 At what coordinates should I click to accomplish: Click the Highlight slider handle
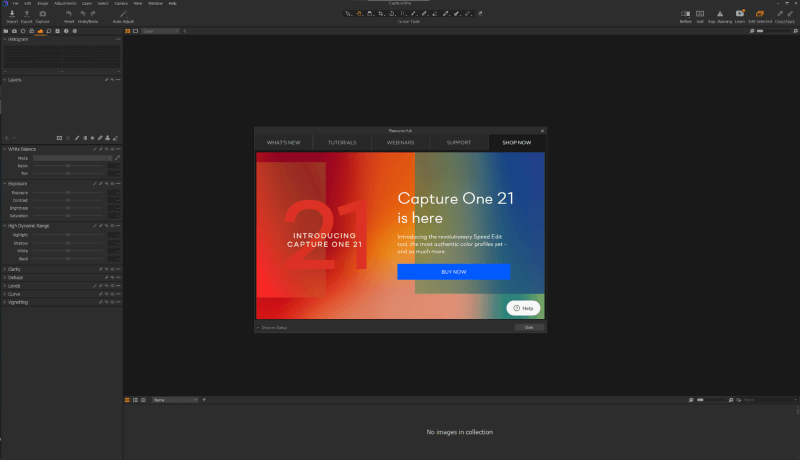(x=68, y=235)
